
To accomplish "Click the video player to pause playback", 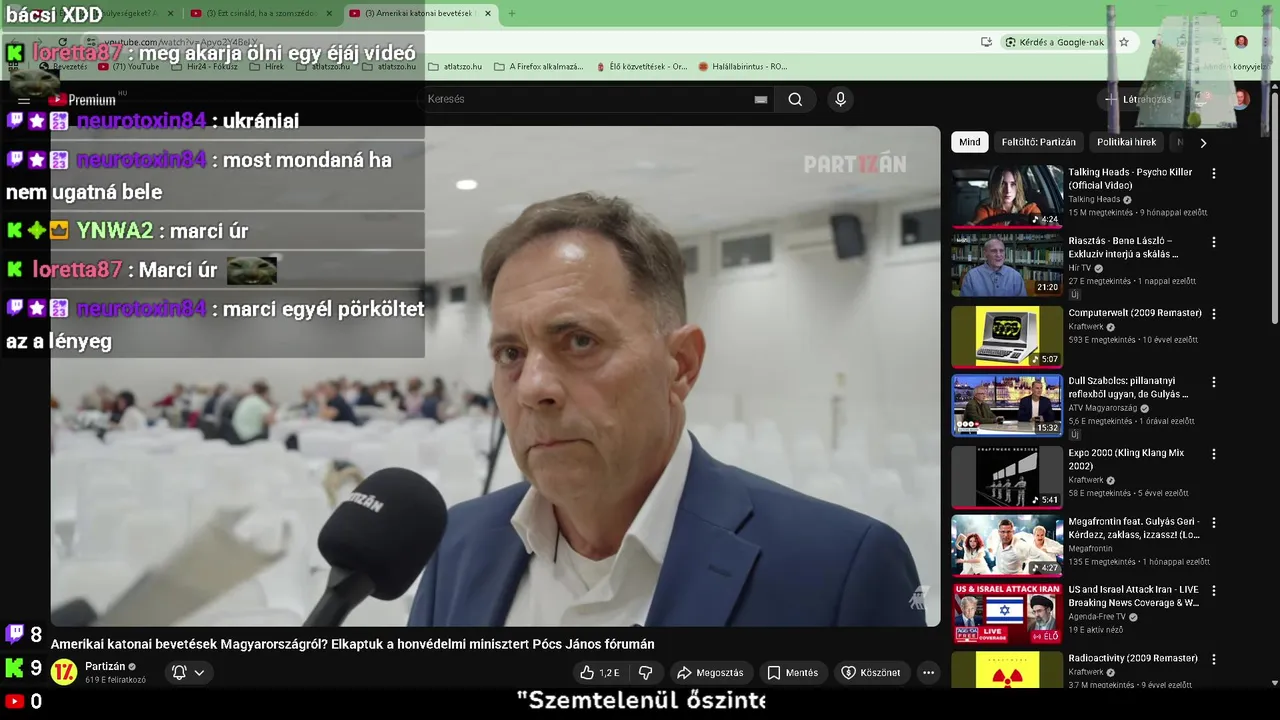I will [495, 376].
